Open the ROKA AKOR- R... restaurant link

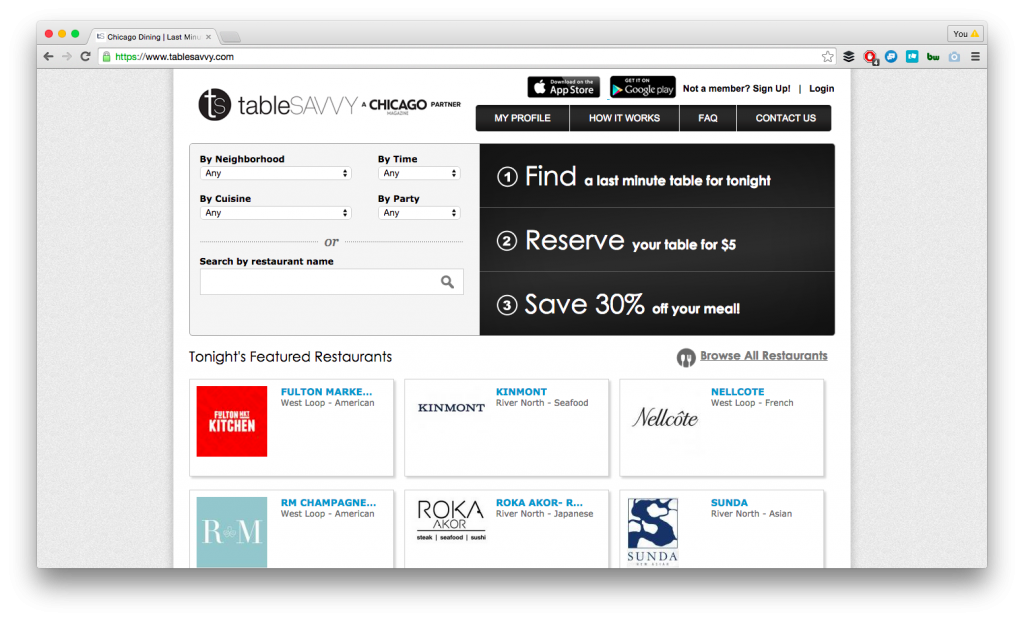tap(539, 503)
